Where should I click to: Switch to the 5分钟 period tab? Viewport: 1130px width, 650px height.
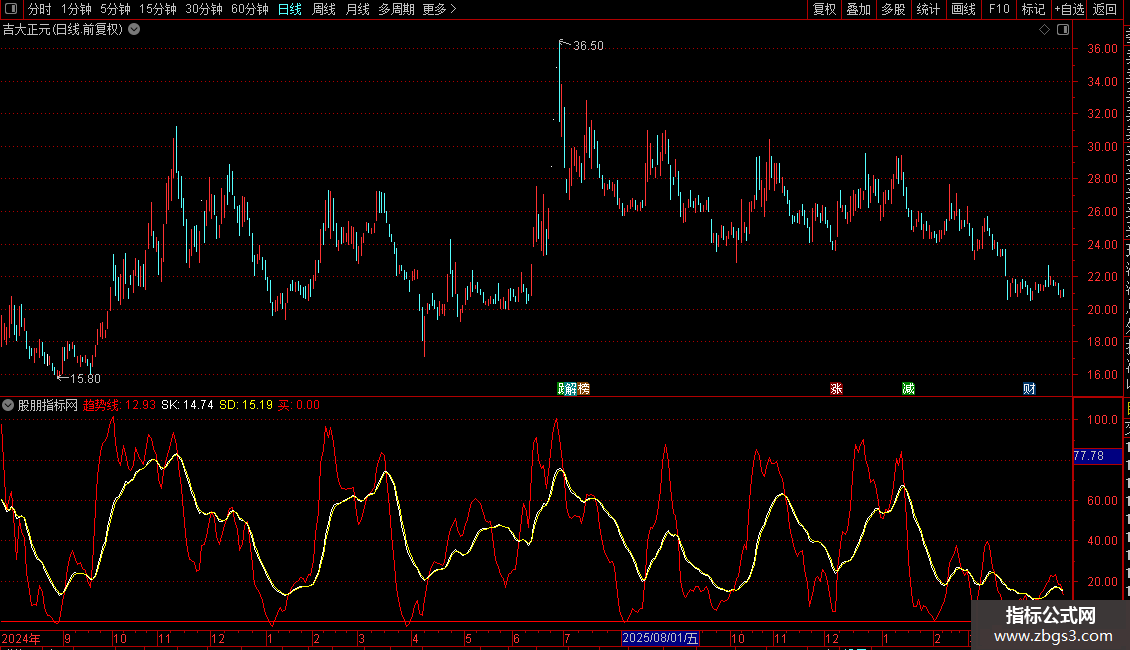[115, 9]
